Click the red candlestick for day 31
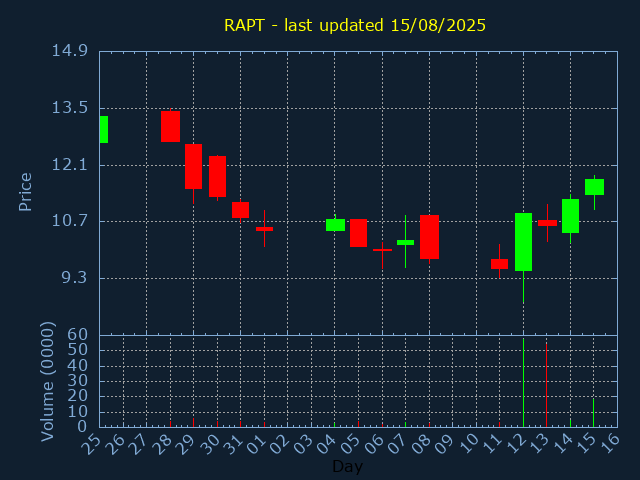The height and width of the screenshot is (480, 640). [x=240, y=210]
